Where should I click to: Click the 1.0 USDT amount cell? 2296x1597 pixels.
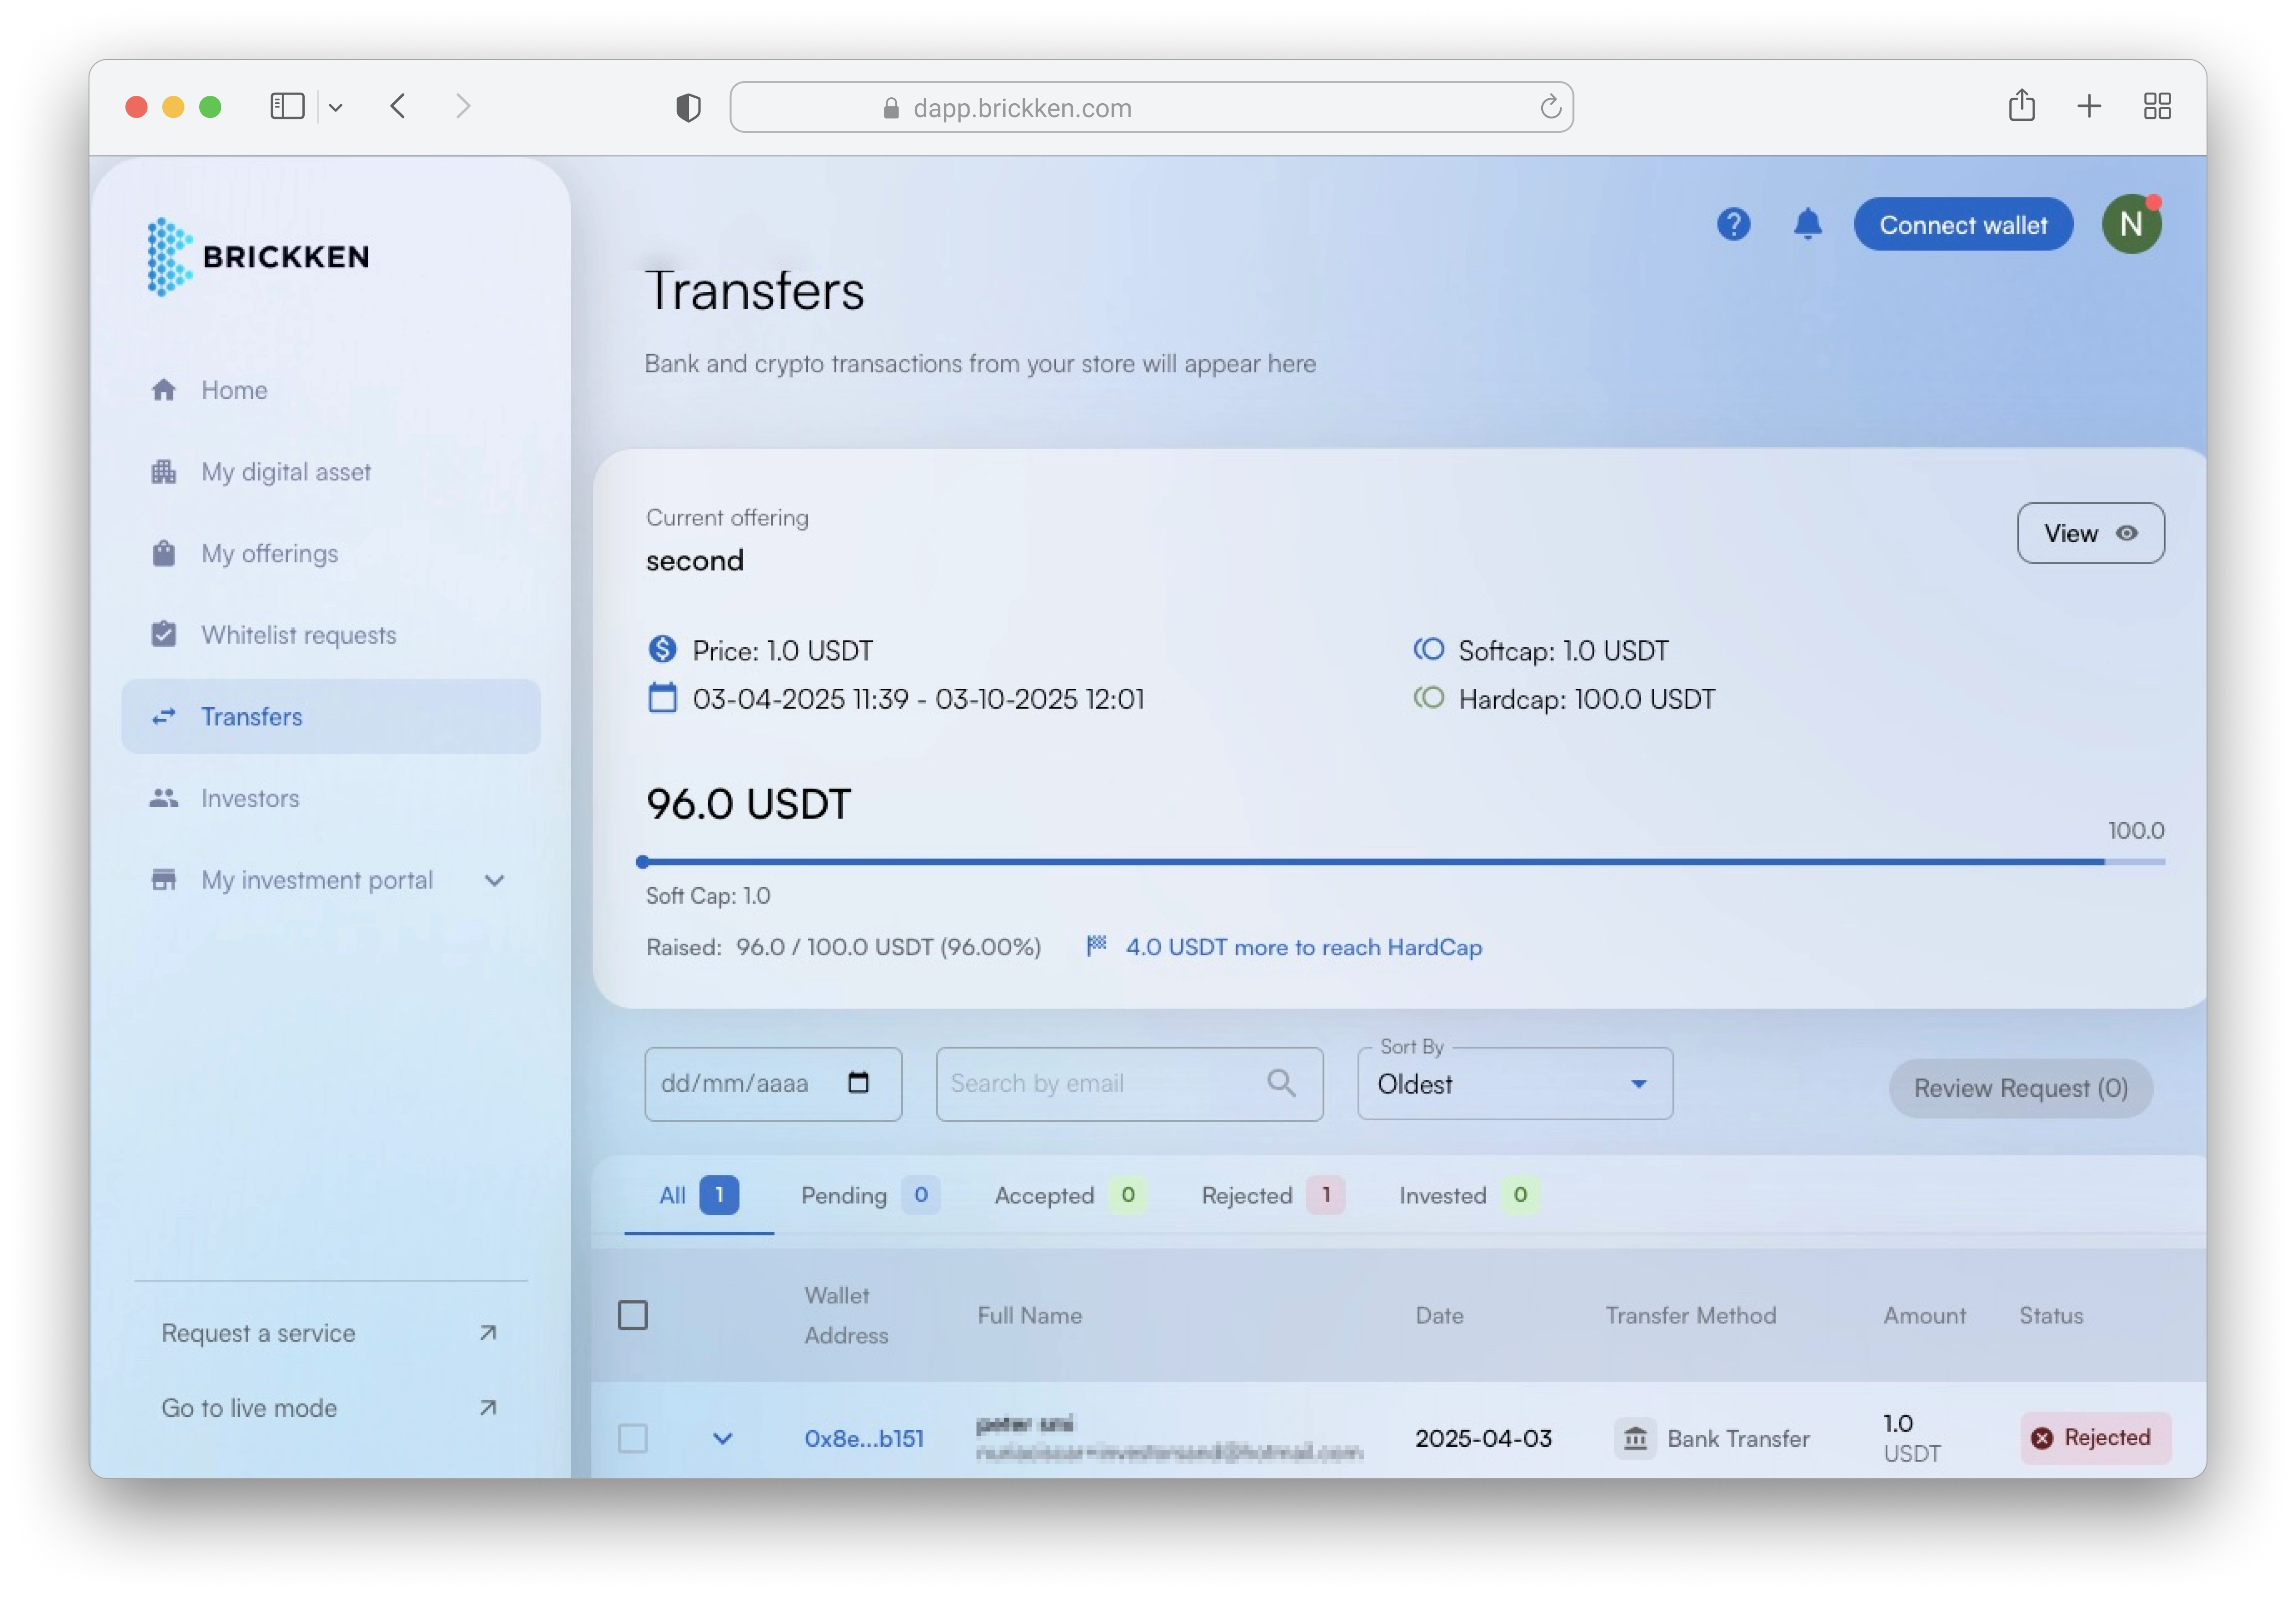(x=1911, y=1438)
